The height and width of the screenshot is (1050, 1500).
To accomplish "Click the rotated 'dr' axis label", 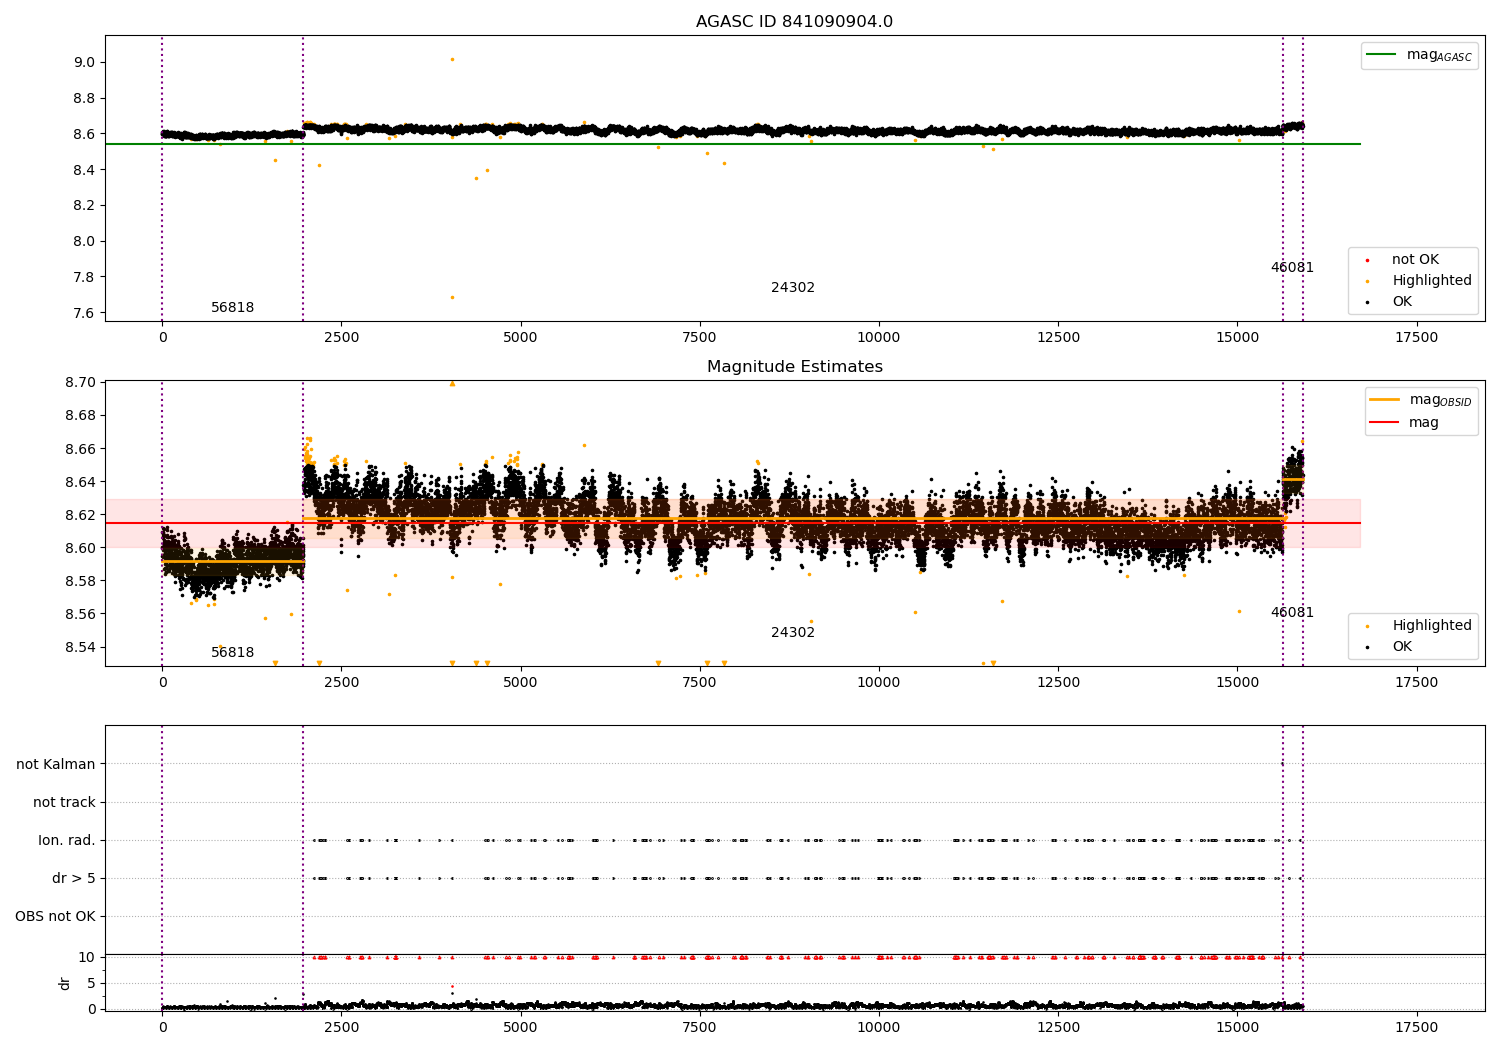I will point(65,983).
